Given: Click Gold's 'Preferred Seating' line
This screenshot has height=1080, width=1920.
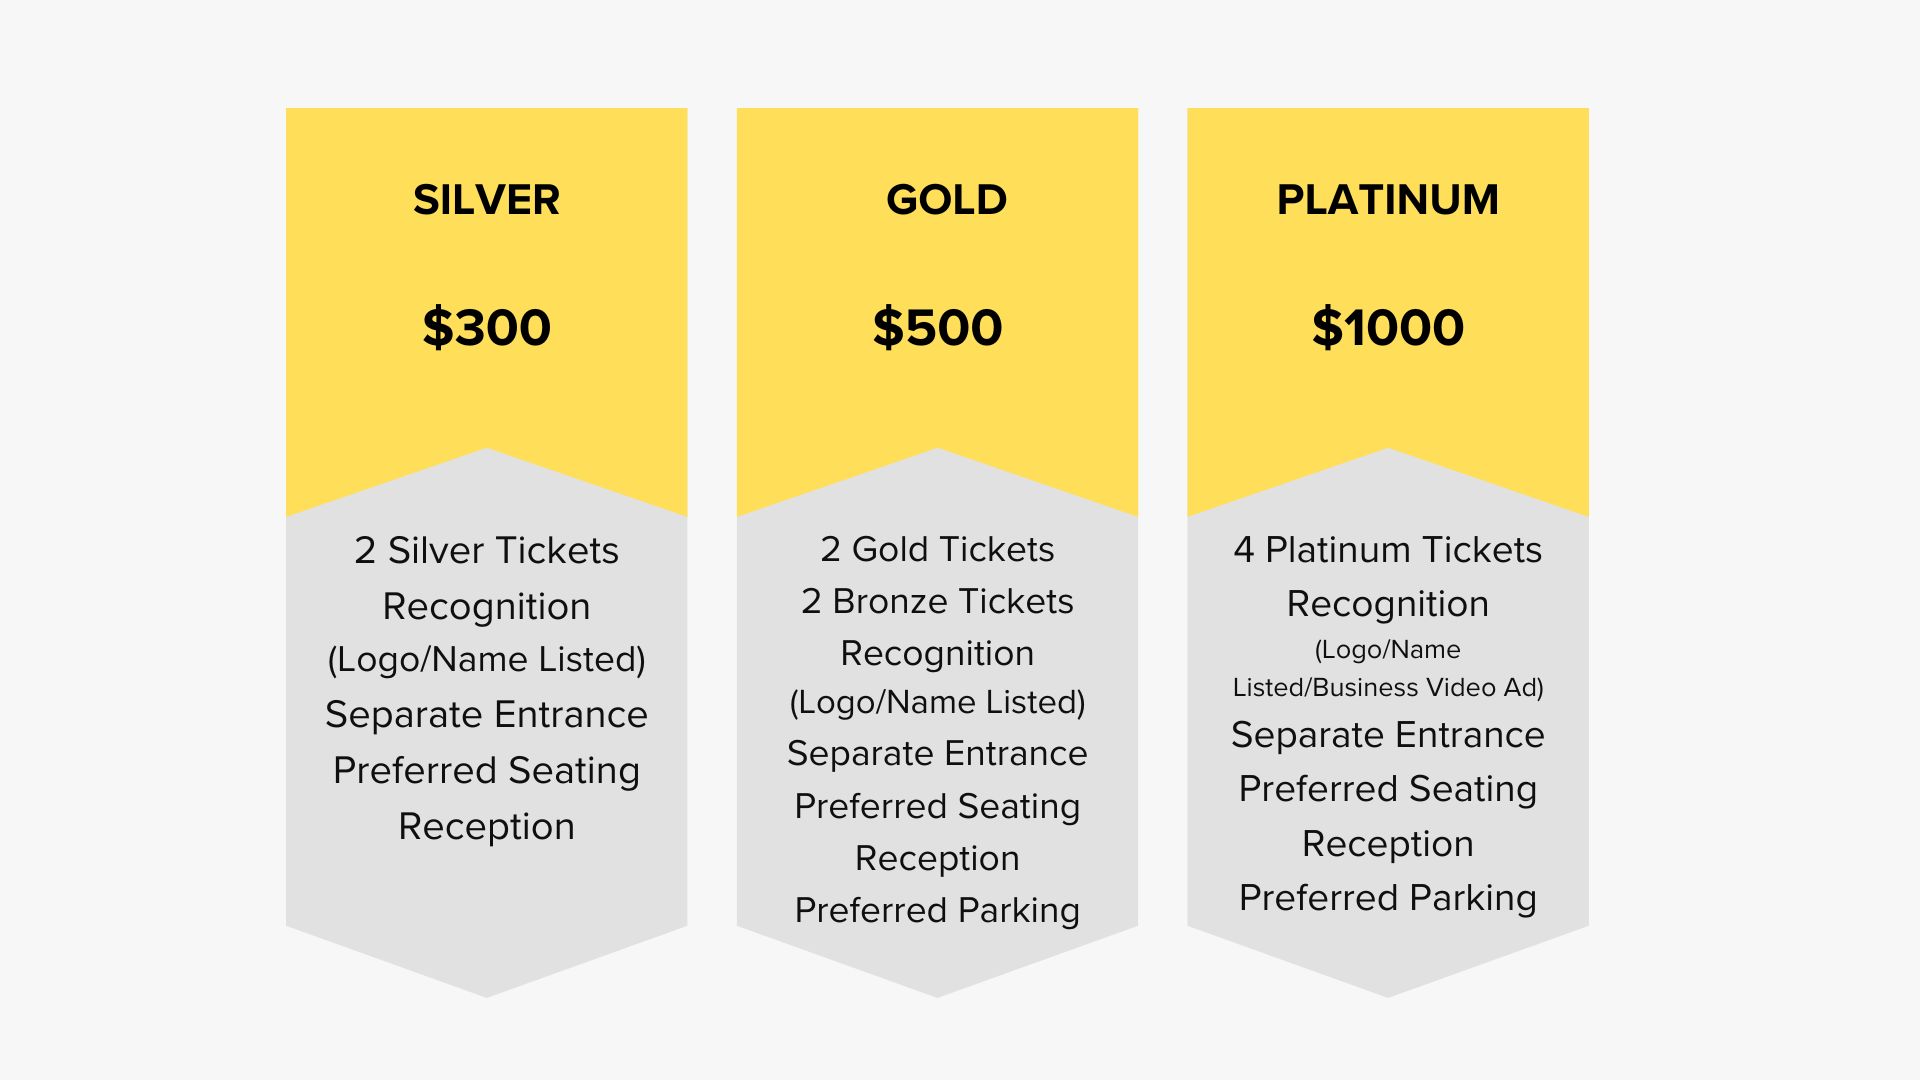Looking at the screenshot, I should tap(937, 806).
